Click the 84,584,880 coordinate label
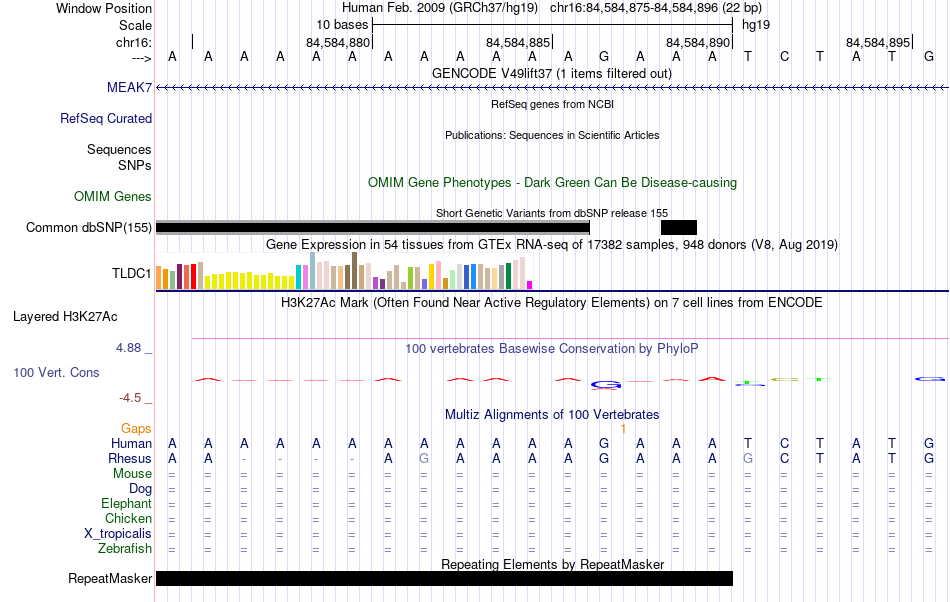Screen dimensions: 950x602 pos(337,42)
